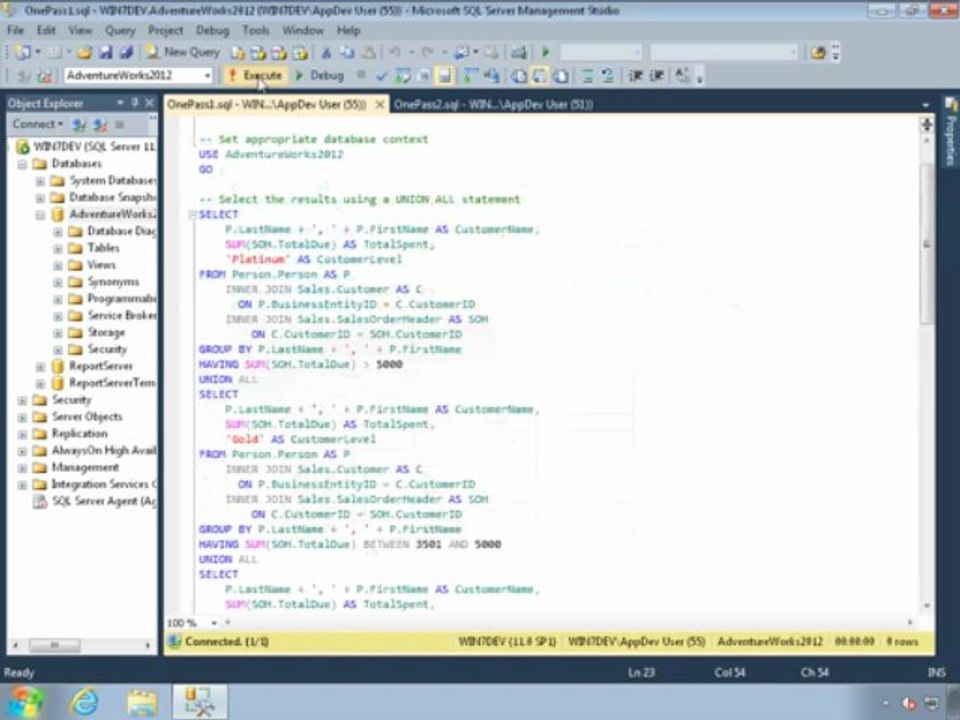This screenshot has height=720, width=960.
Task: Click the rightmost icon on the standard toolbar
Action: pyautogui.click(x=817, y=53)
